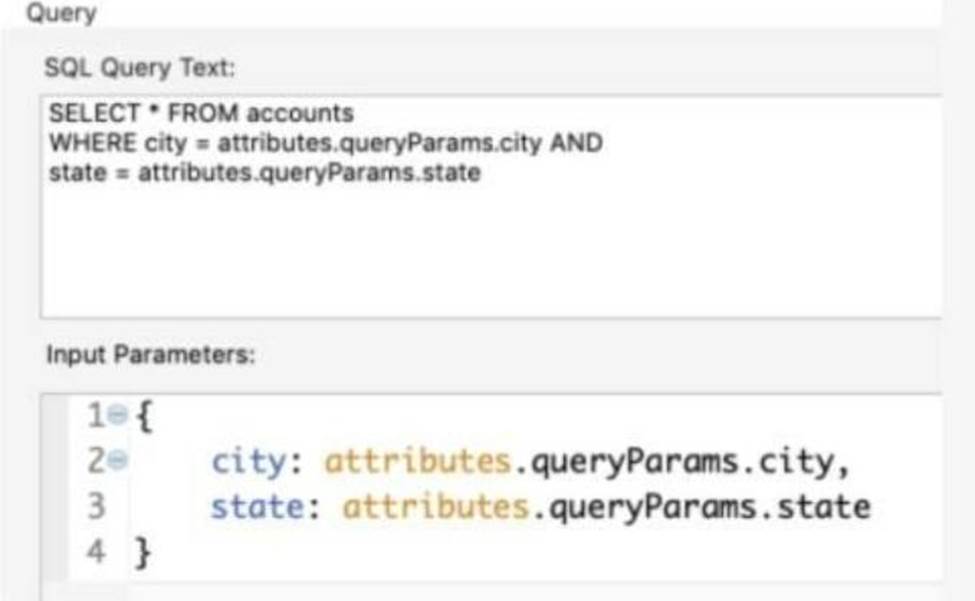Click orange attributes token on city line
The image size is (975, 601).
coord(418,462)
